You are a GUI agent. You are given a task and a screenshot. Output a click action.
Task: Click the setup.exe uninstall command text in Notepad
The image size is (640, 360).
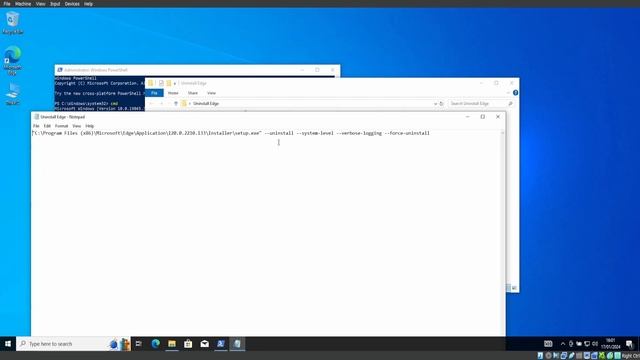coord(231,133)
